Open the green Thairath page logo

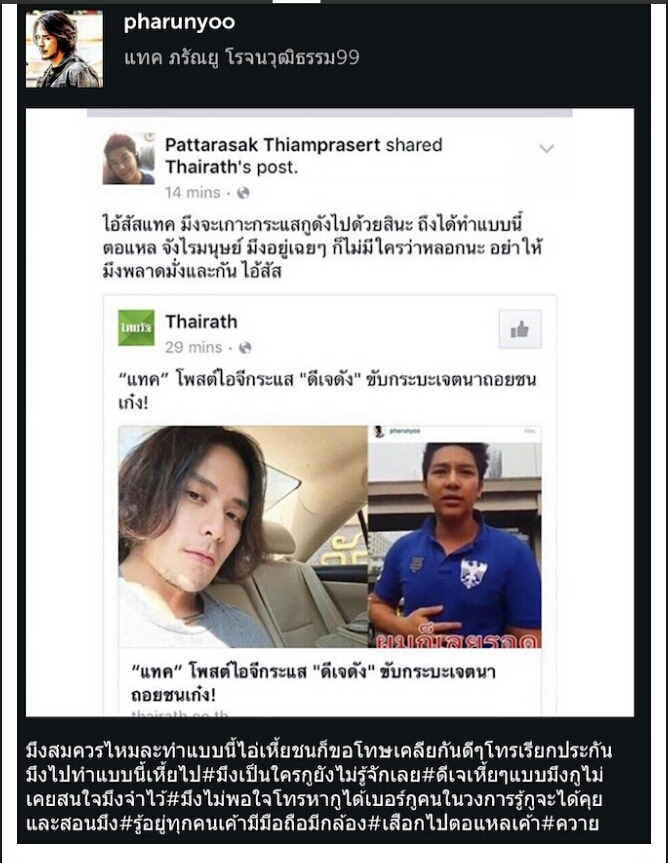tap(136, 327)
